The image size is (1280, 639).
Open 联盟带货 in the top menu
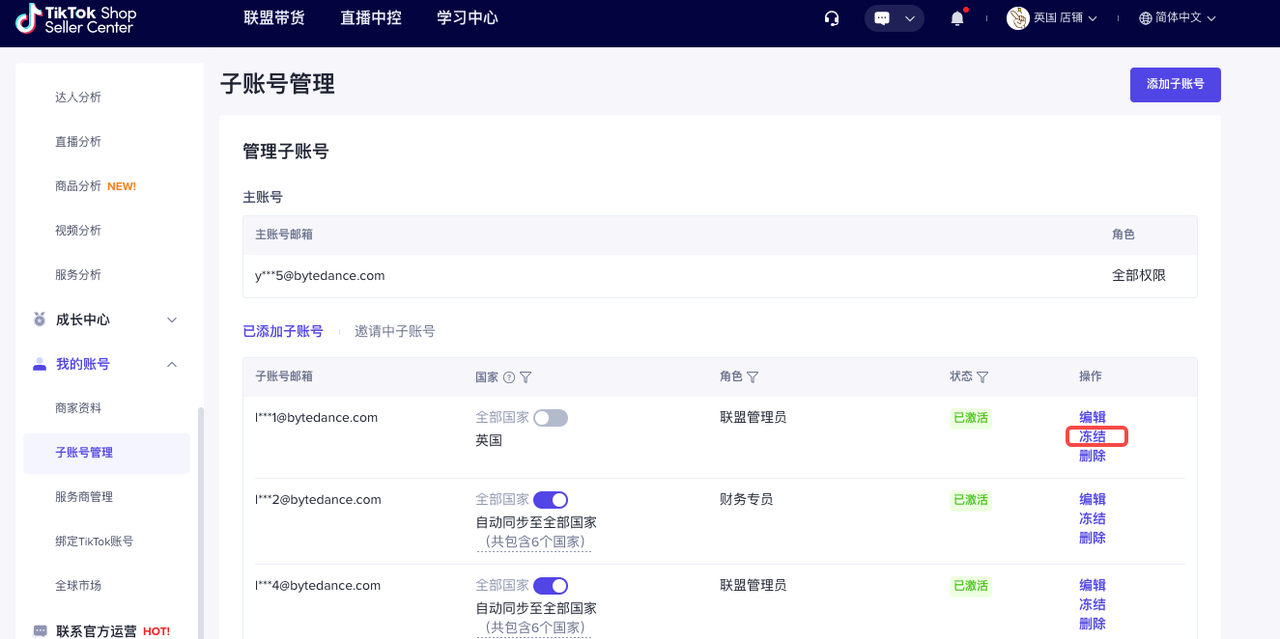click(274, 18)
